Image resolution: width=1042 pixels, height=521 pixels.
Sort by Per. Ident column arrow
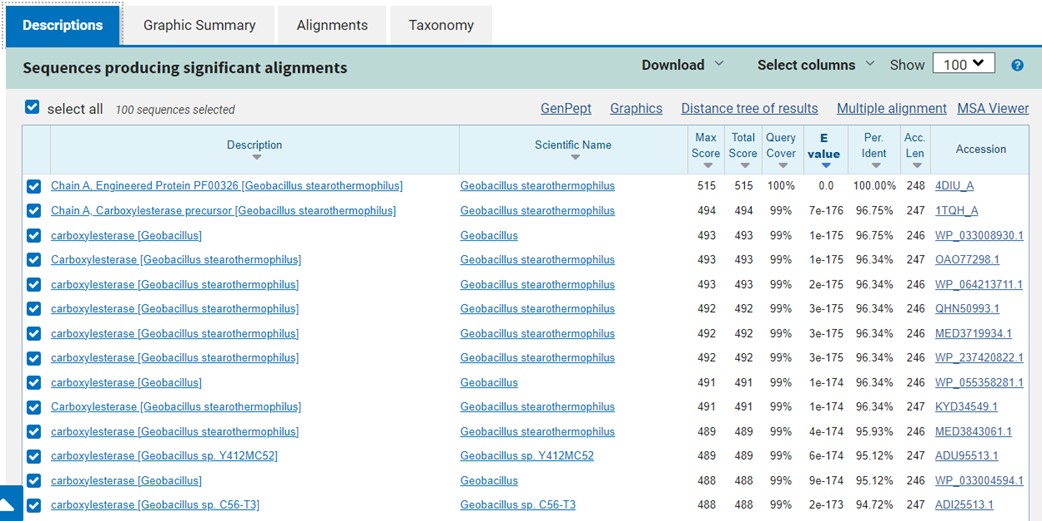875,165
